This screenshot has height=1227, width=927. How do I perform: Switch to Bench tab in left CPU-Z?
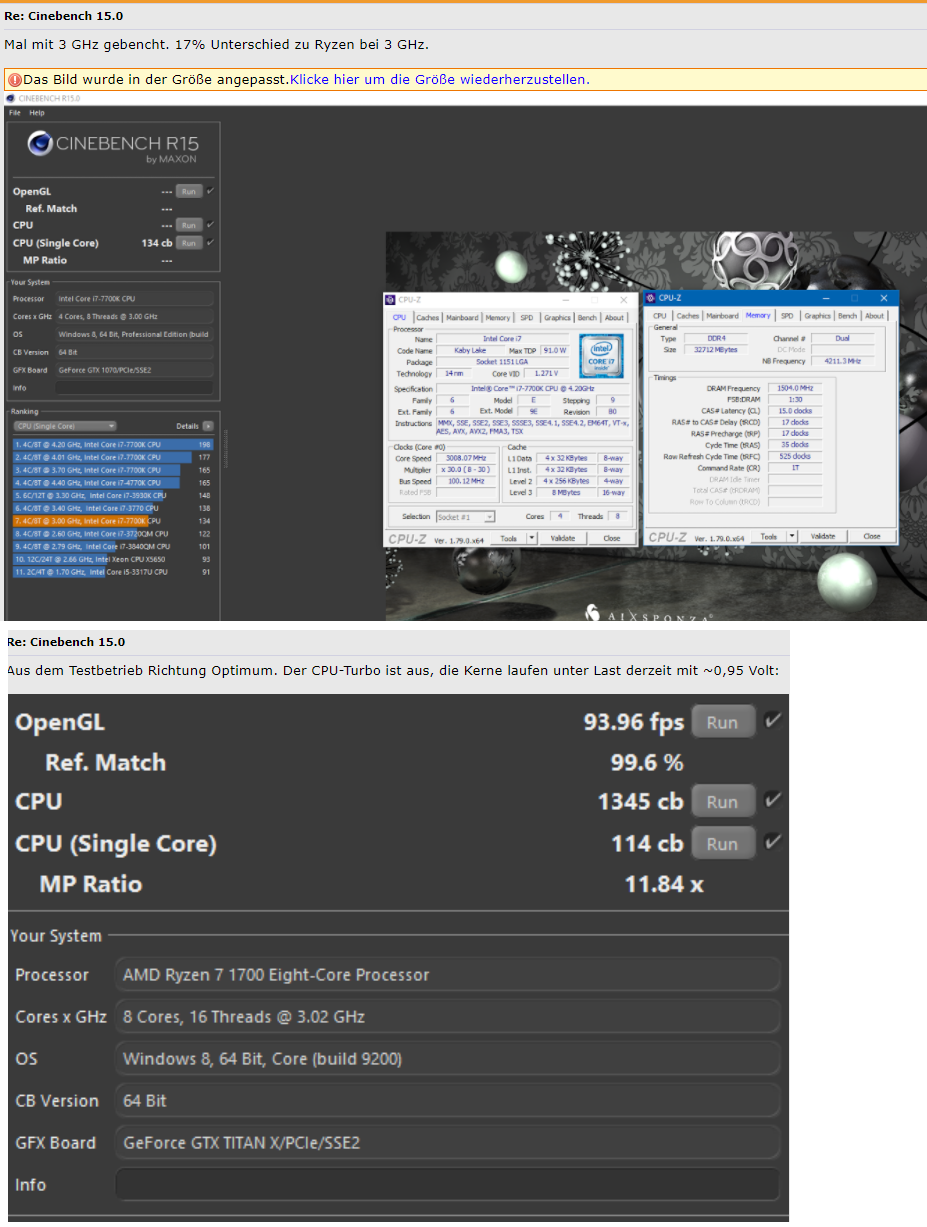tap(587, 318)
